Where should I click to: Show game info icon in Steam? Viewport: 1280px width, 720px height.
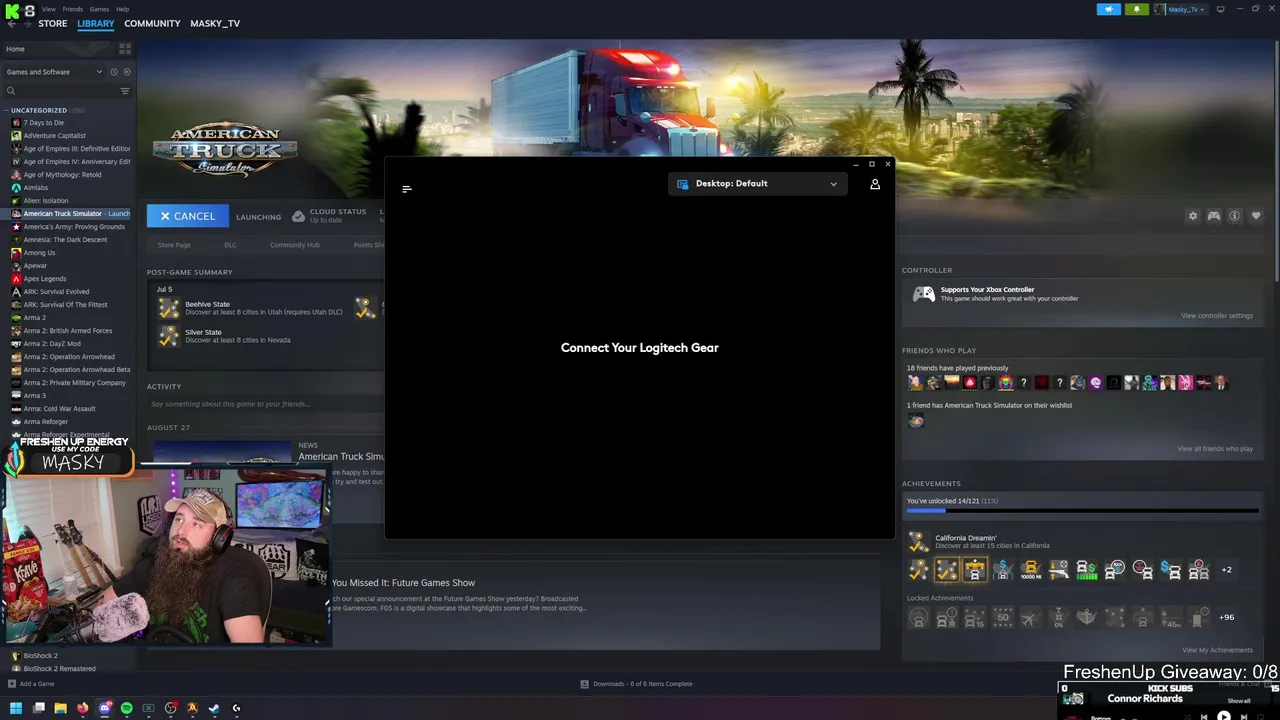pyautogui.click(x=1235, y=216)
